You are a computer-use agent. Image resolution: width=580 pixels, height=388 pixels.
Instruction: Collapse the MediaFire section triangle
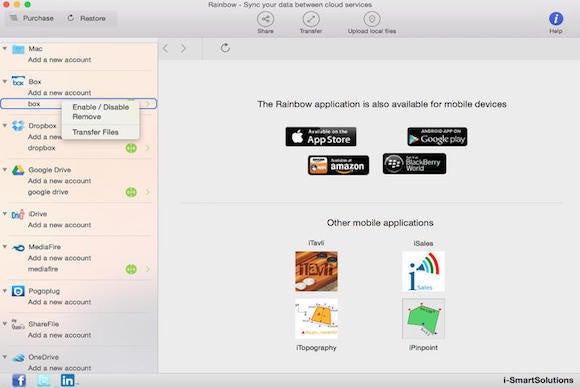tap(5, 246)
